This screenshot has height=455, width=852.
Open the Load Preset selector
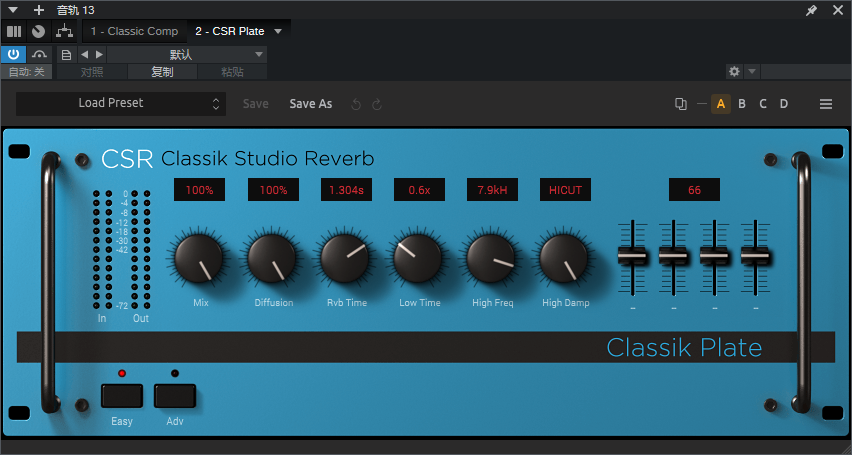tap(121, 103)
